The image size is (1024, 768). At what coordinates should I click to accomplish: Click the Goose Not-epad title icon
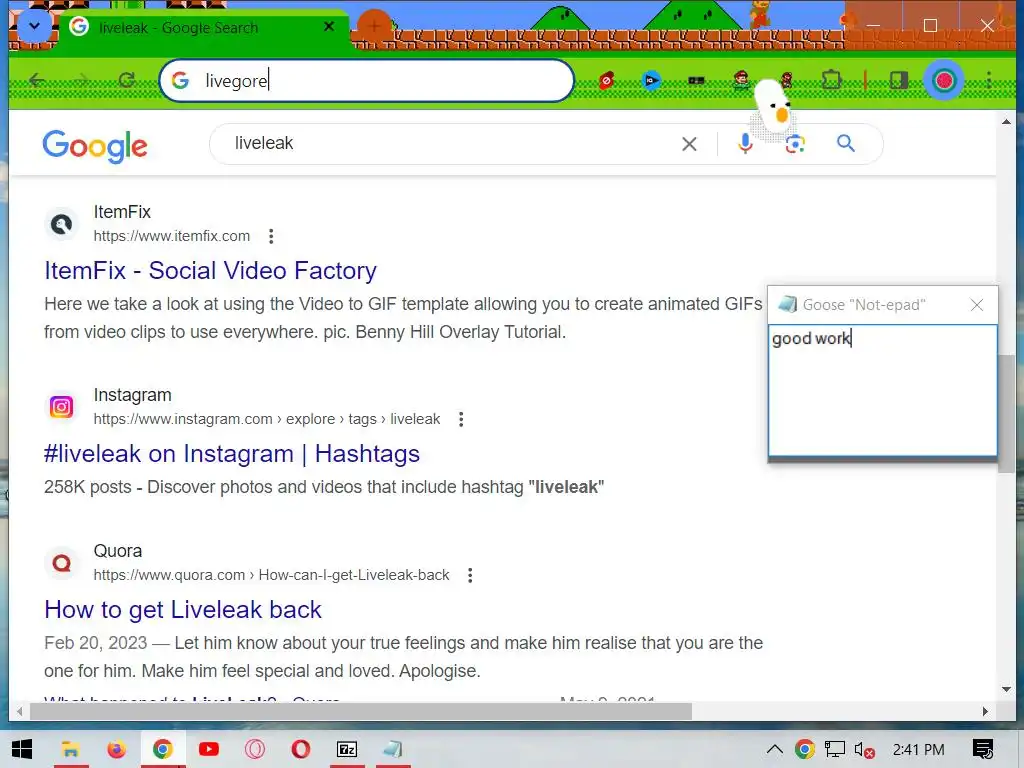pyautogui.click(x=788, y=304)
